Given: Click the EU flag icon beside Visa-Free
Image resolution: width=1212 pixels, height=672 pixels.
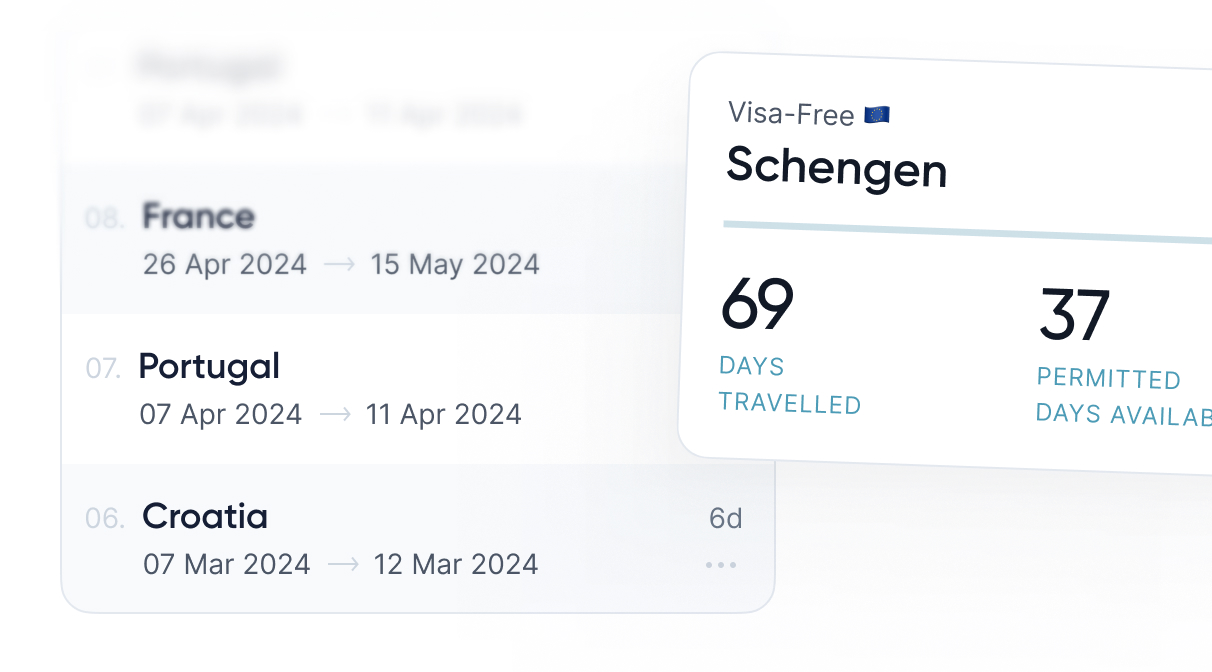Looking at the screenshot, I should click(x=877, y=115).
